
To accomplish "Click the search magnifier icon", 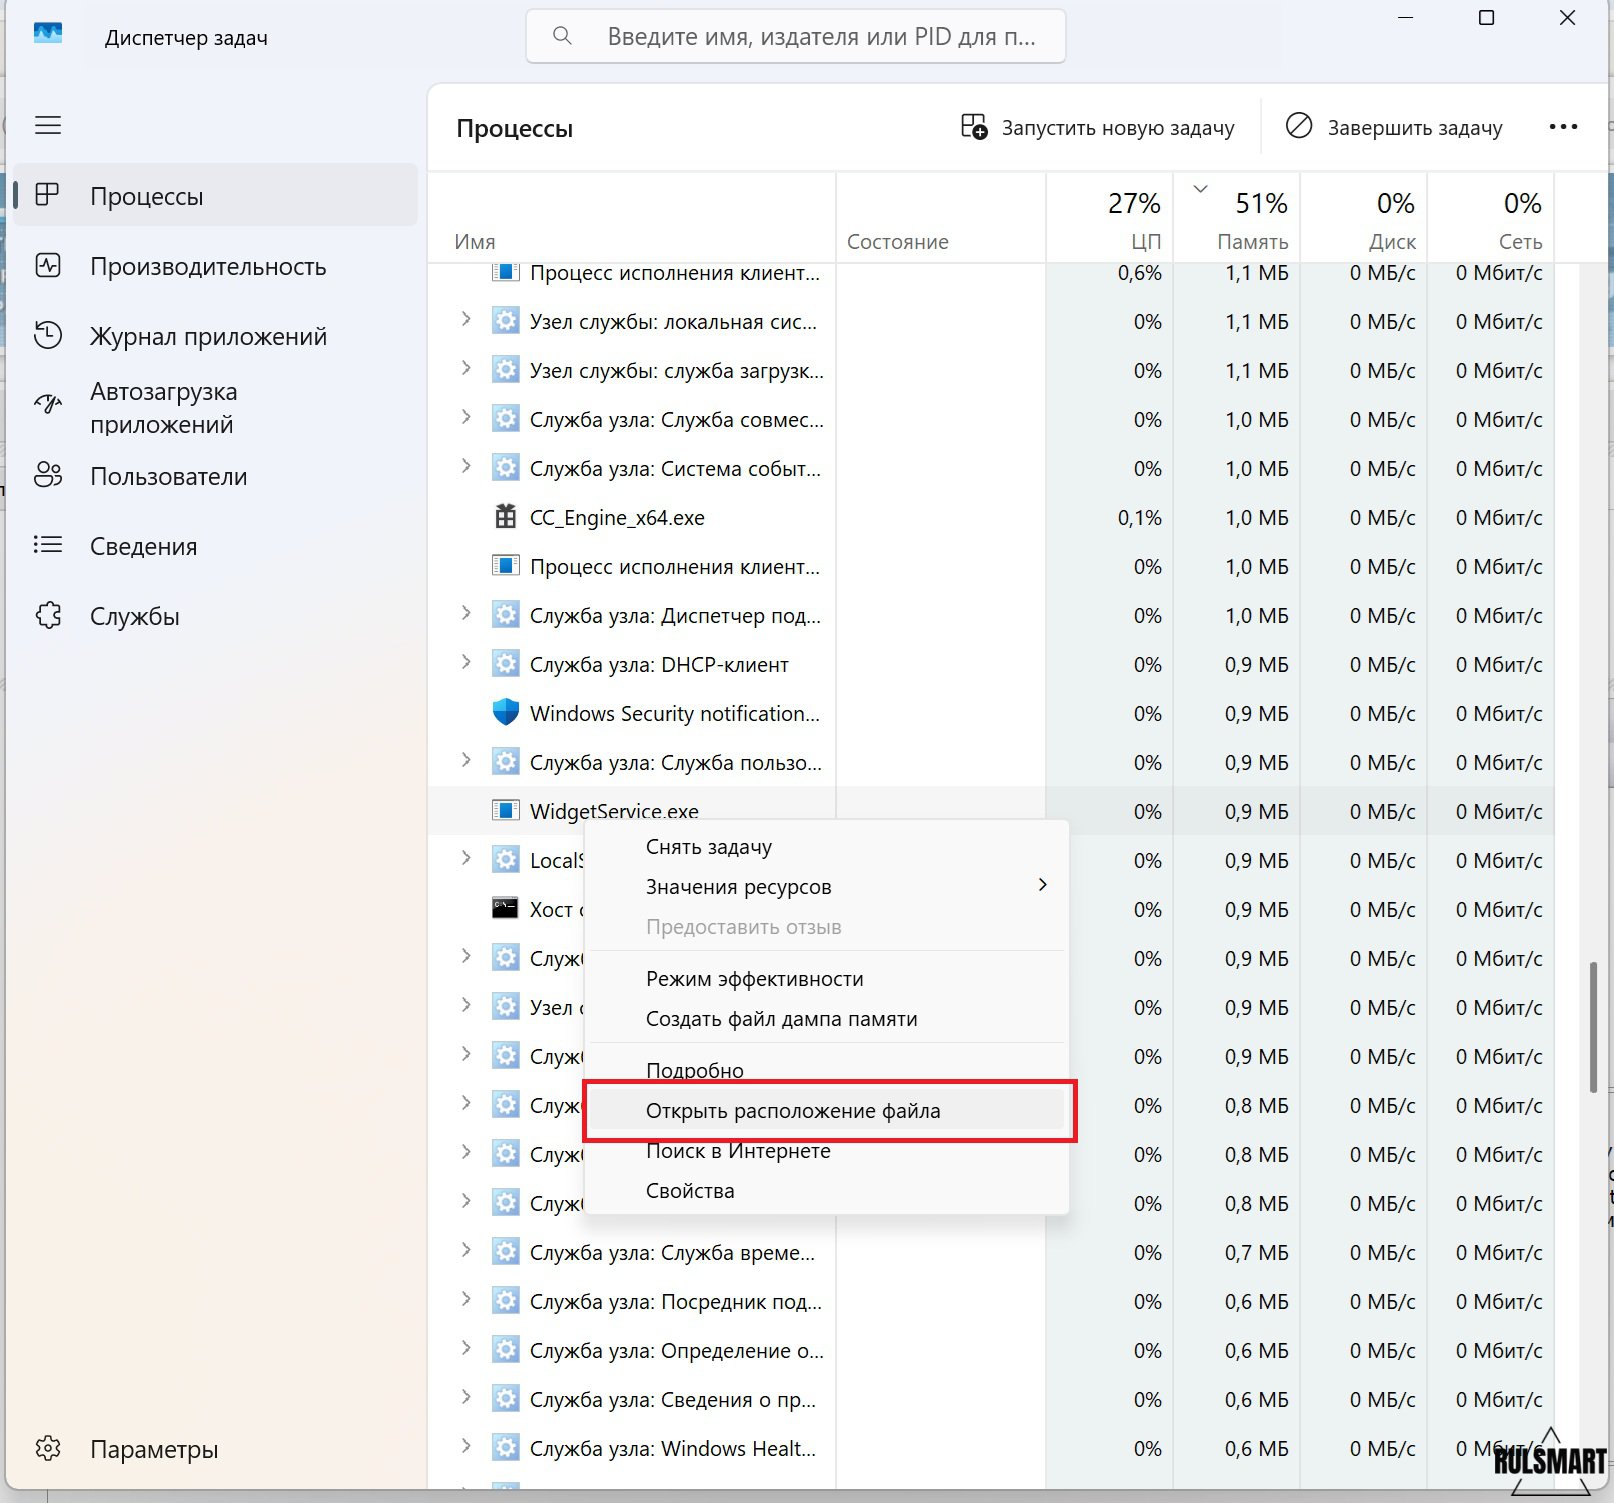I will coord(562,36).
